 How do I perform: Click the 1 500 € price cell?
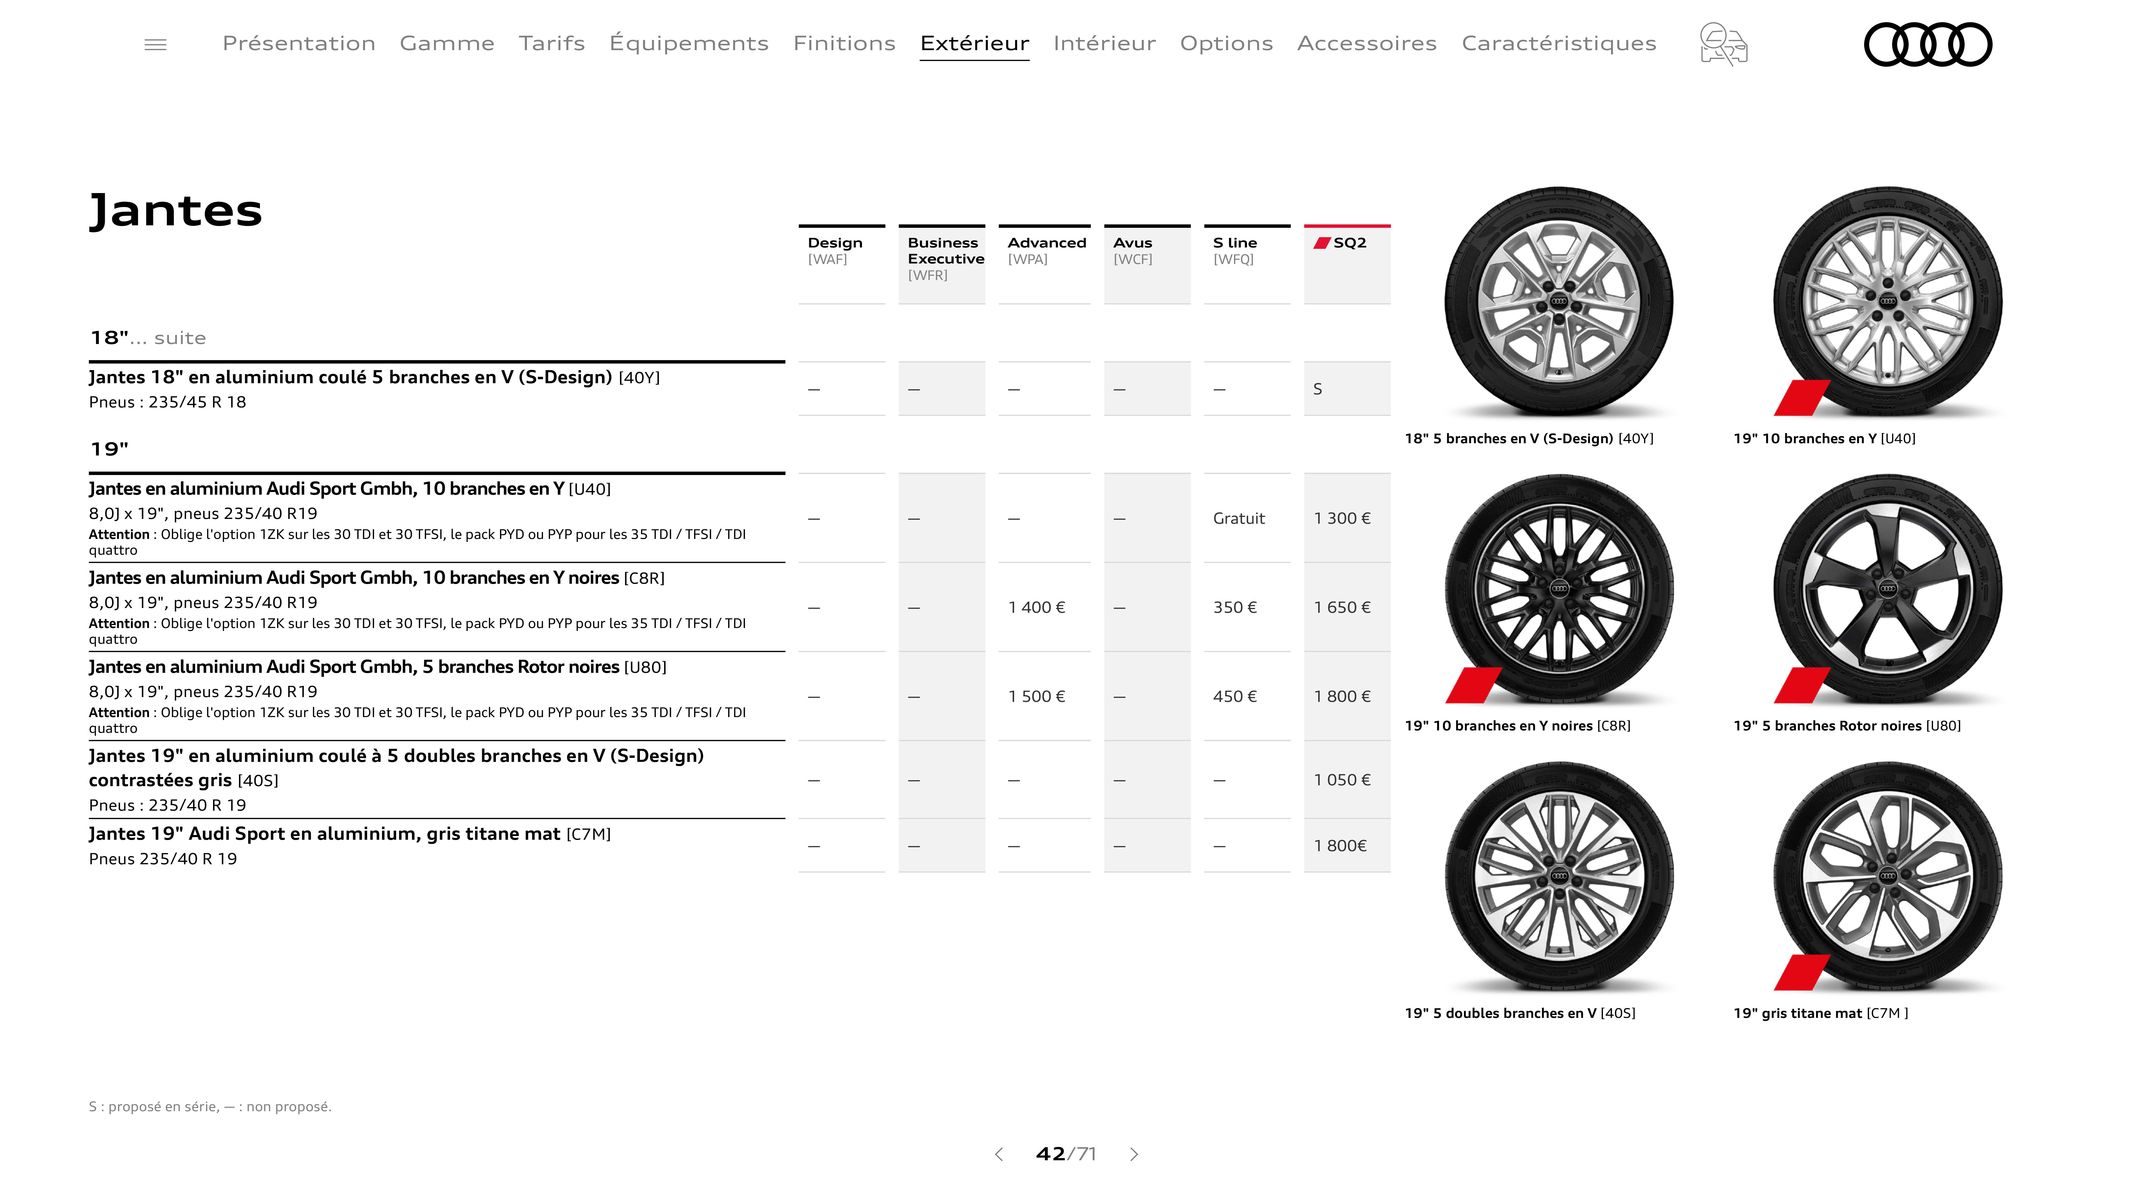pos(1037,696)
